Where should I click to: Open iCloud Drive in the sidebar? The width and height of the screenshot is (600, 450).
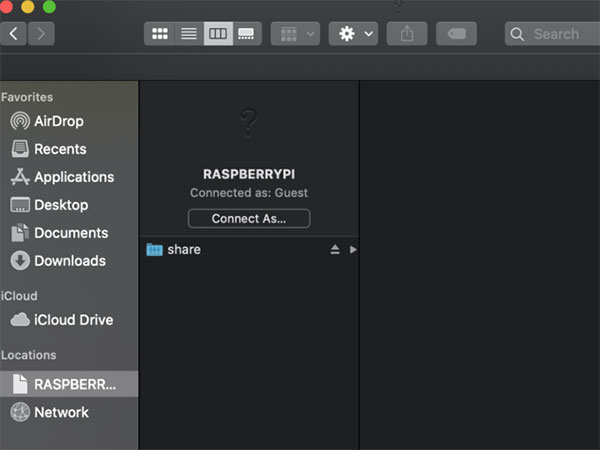pos(73,320)
